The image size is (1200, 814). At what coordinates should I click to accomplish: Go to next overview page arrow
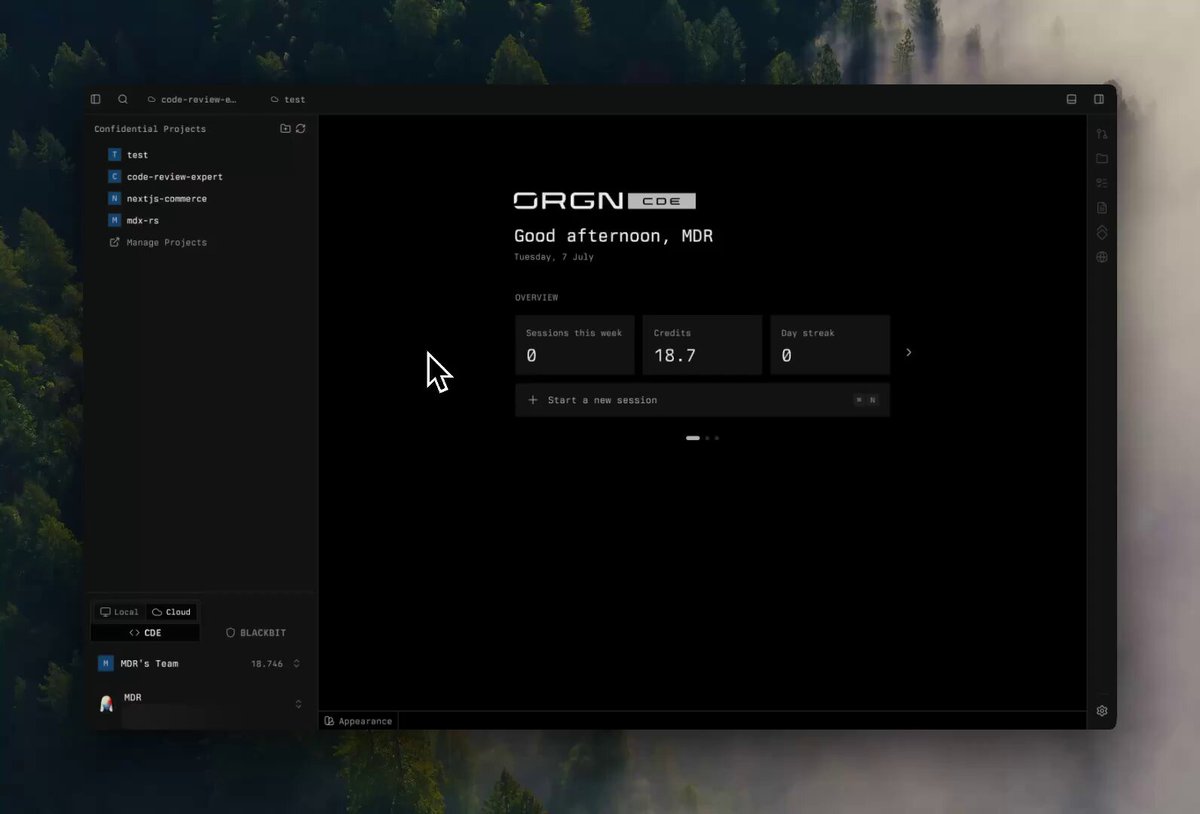click(908, 353)
